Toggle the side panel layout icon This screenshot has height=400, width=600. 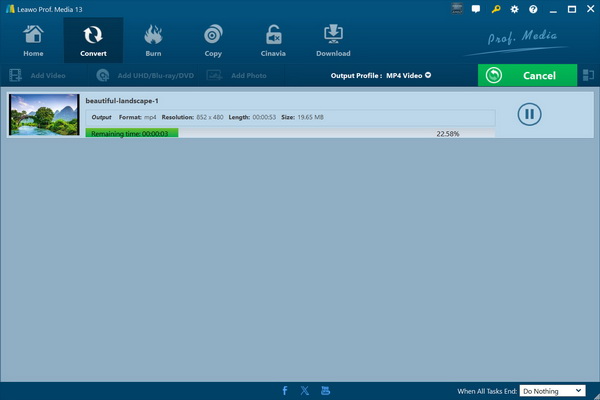(x=588, y=75)
